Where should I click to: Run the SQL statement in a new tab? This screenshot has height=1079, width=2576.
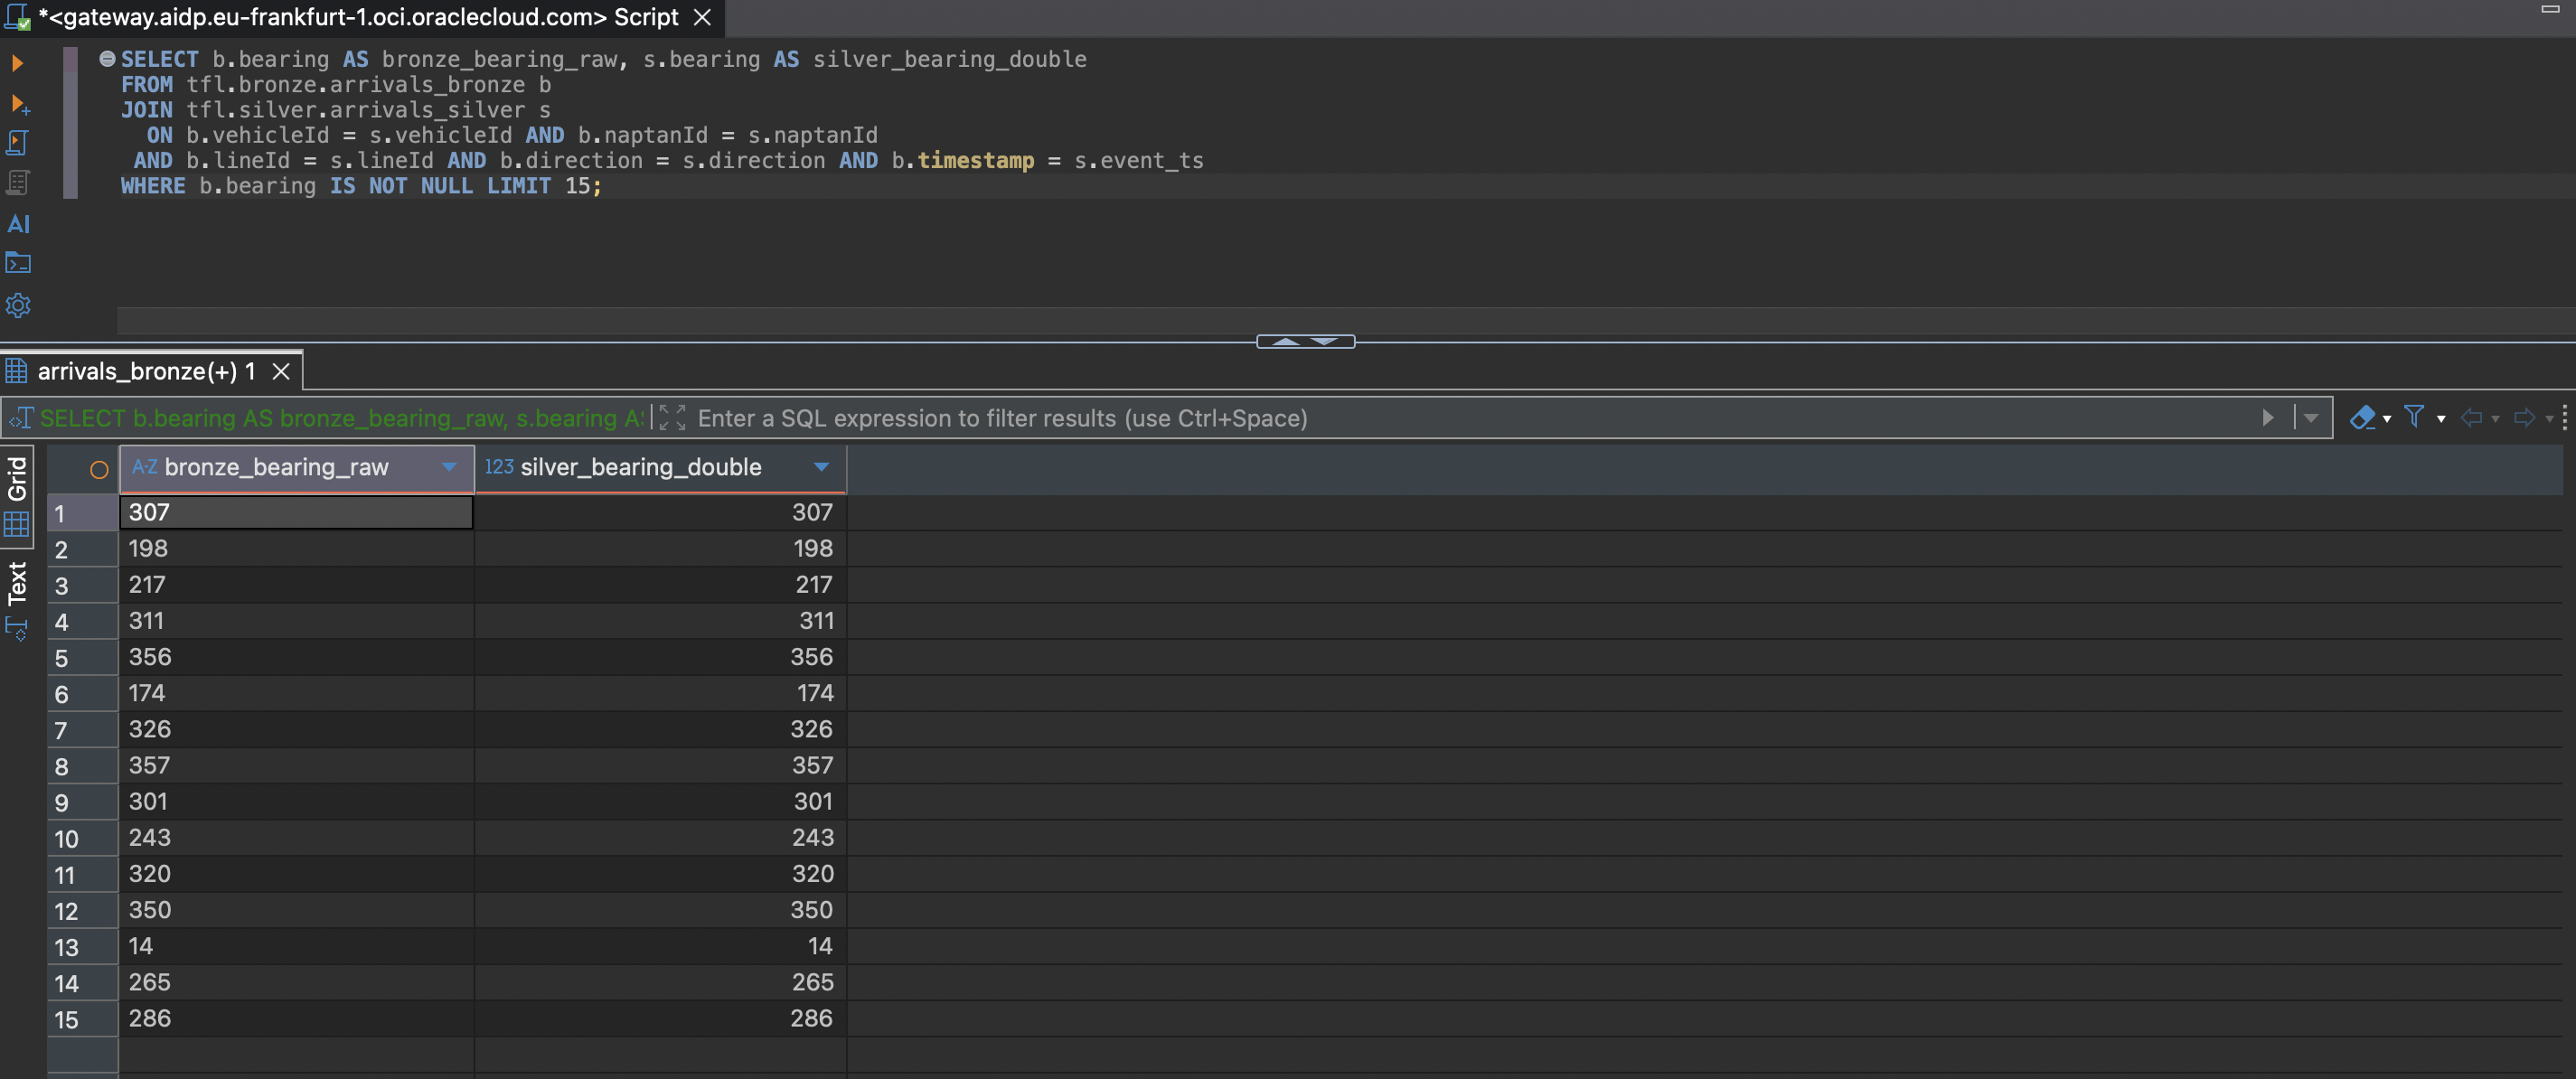(x=19, y=104)
